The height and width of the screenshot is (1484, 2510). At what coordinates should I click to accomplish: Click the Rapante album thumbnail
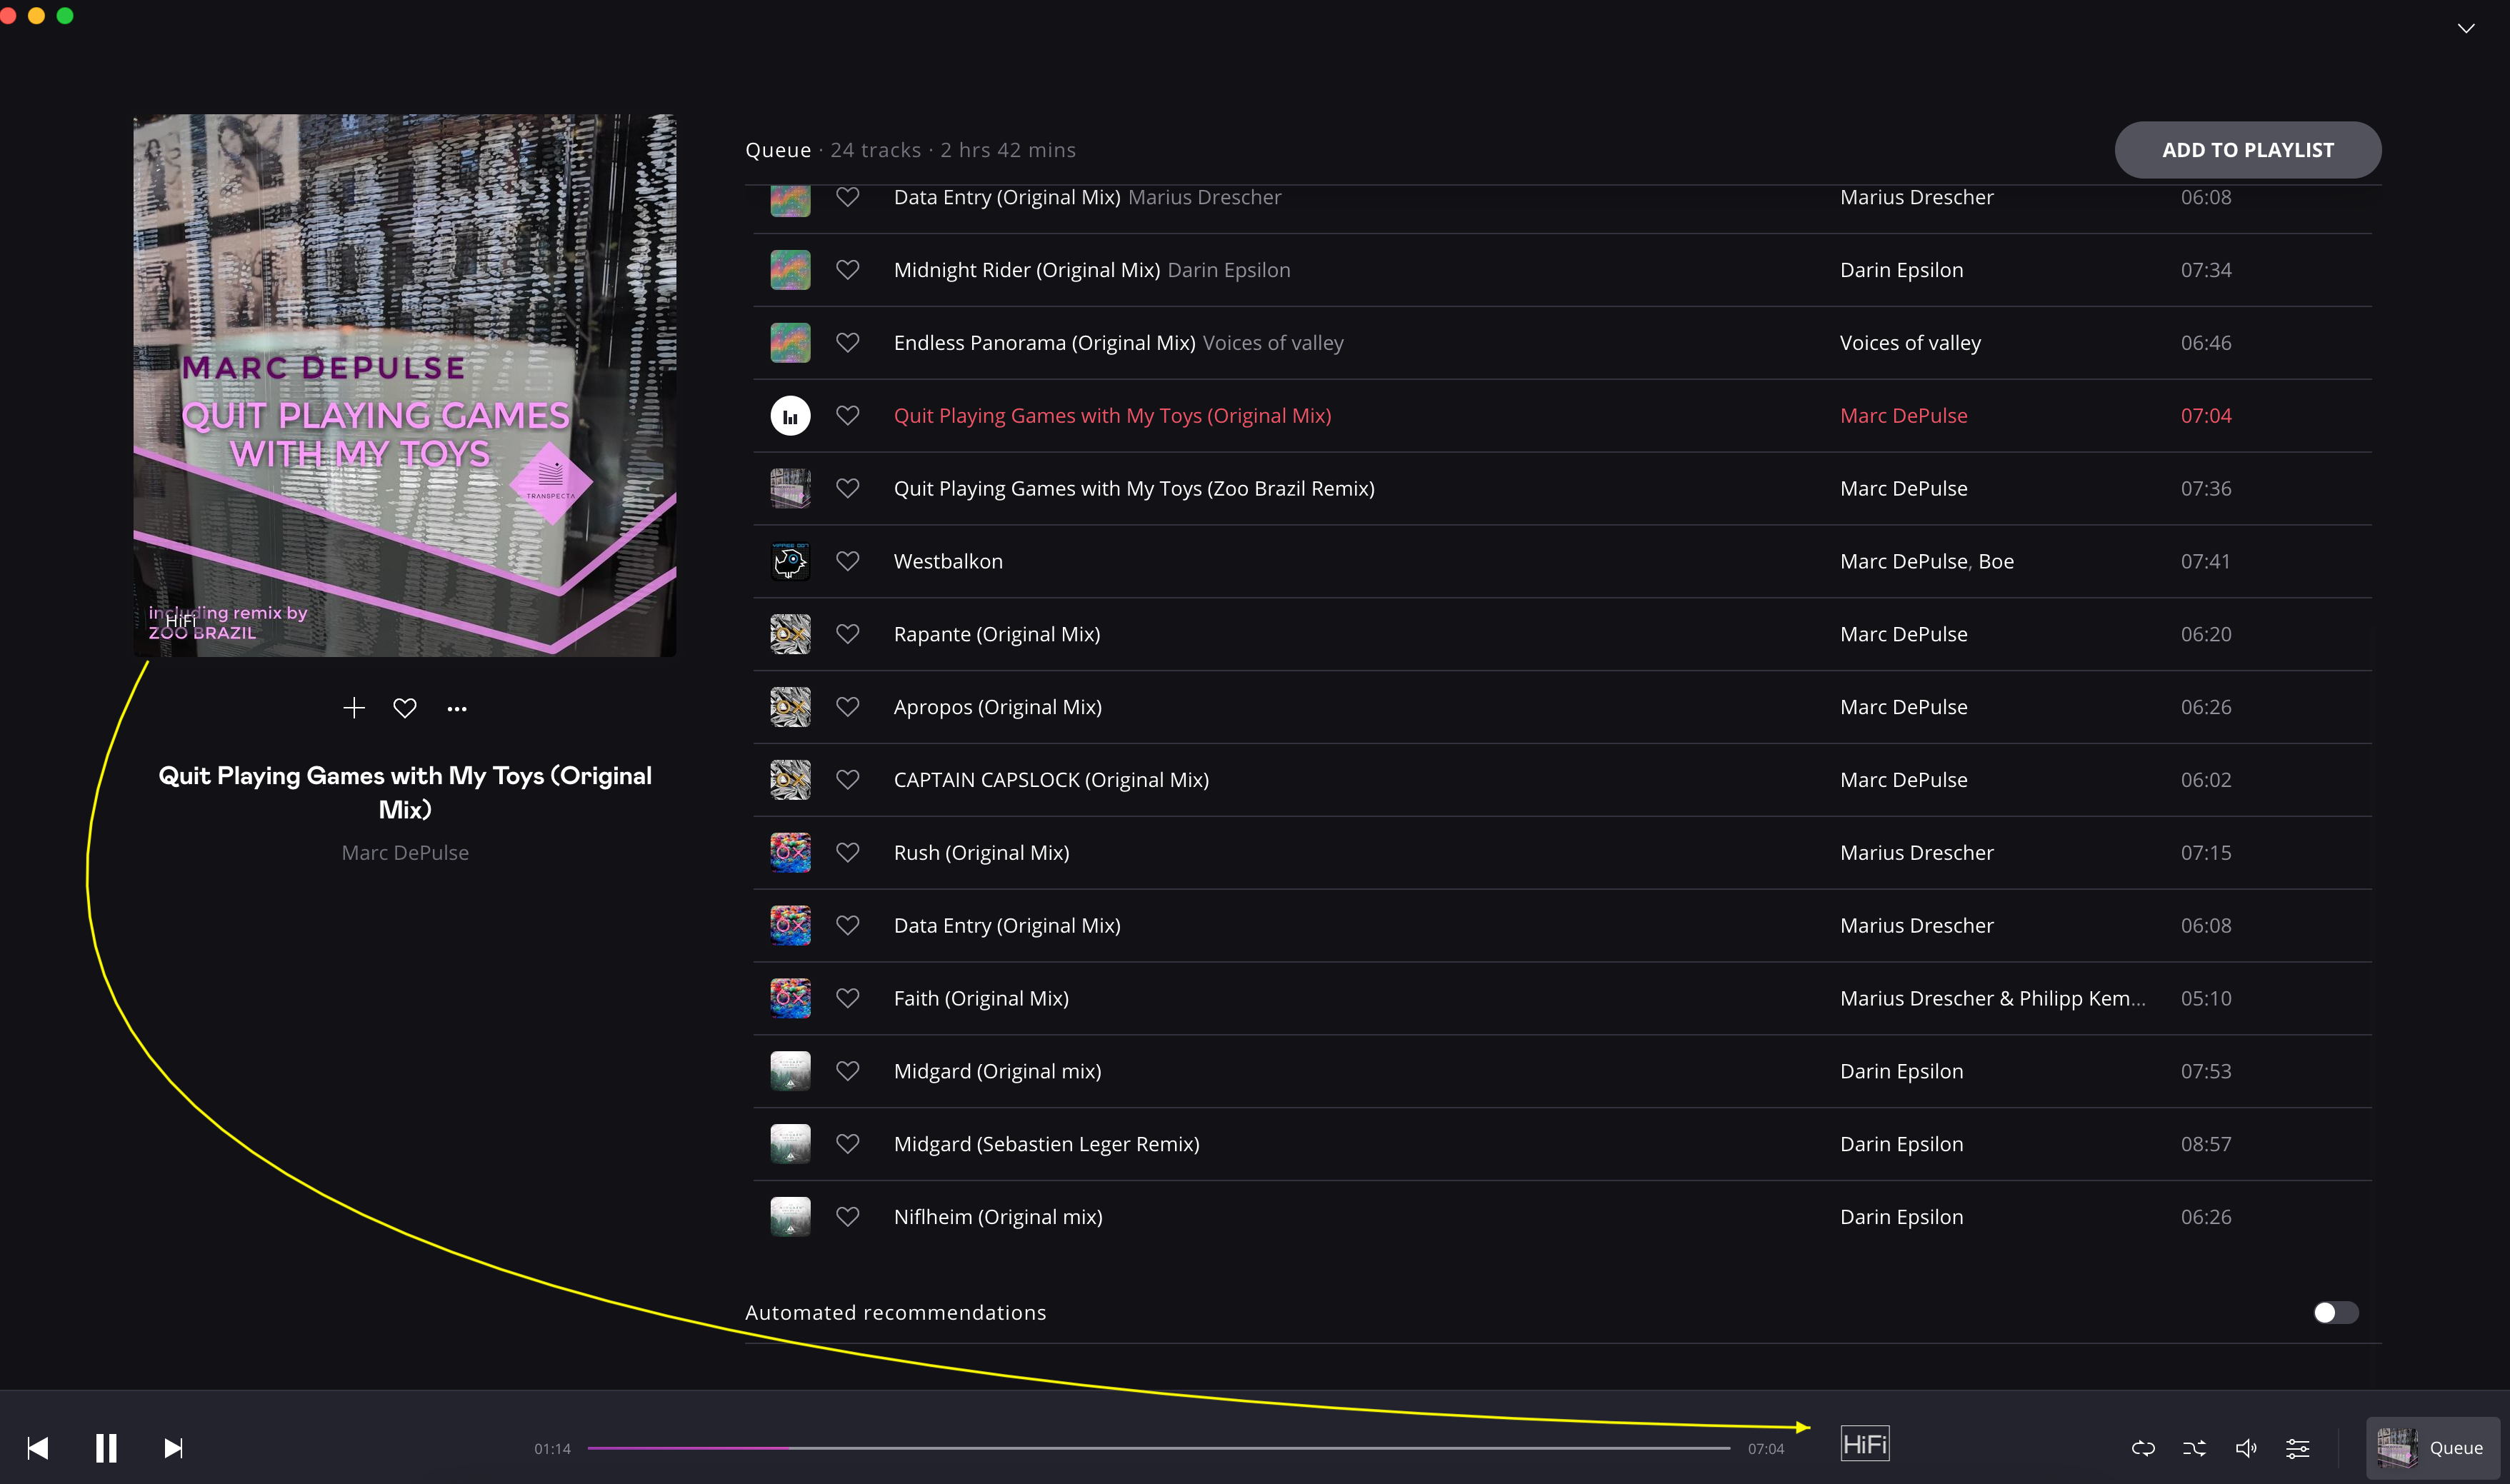pyautogui.click(x=790, y=634)
